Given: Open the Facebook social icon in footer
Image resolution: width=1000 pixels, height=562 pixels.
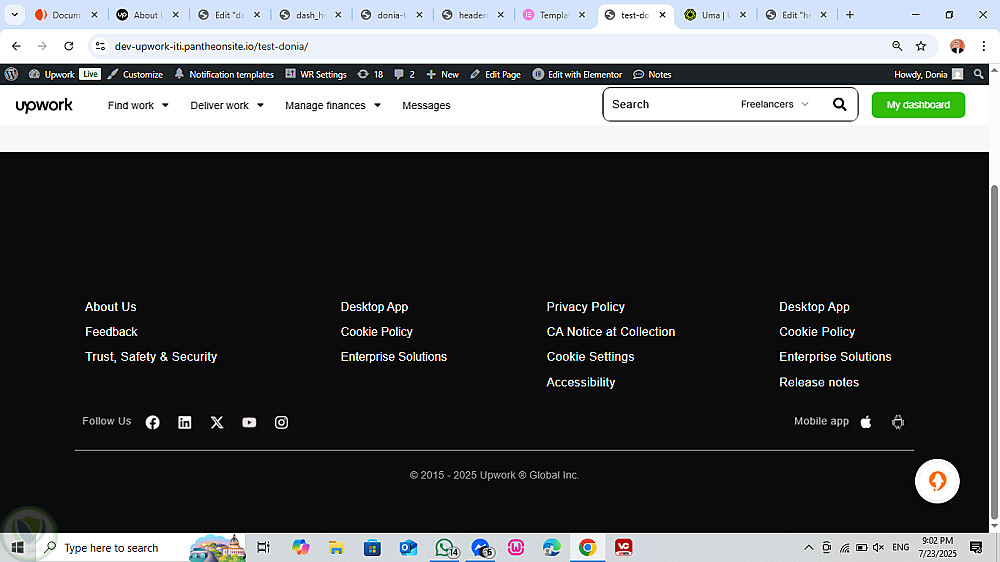Looking at the screenshot, I should [152, 422].
